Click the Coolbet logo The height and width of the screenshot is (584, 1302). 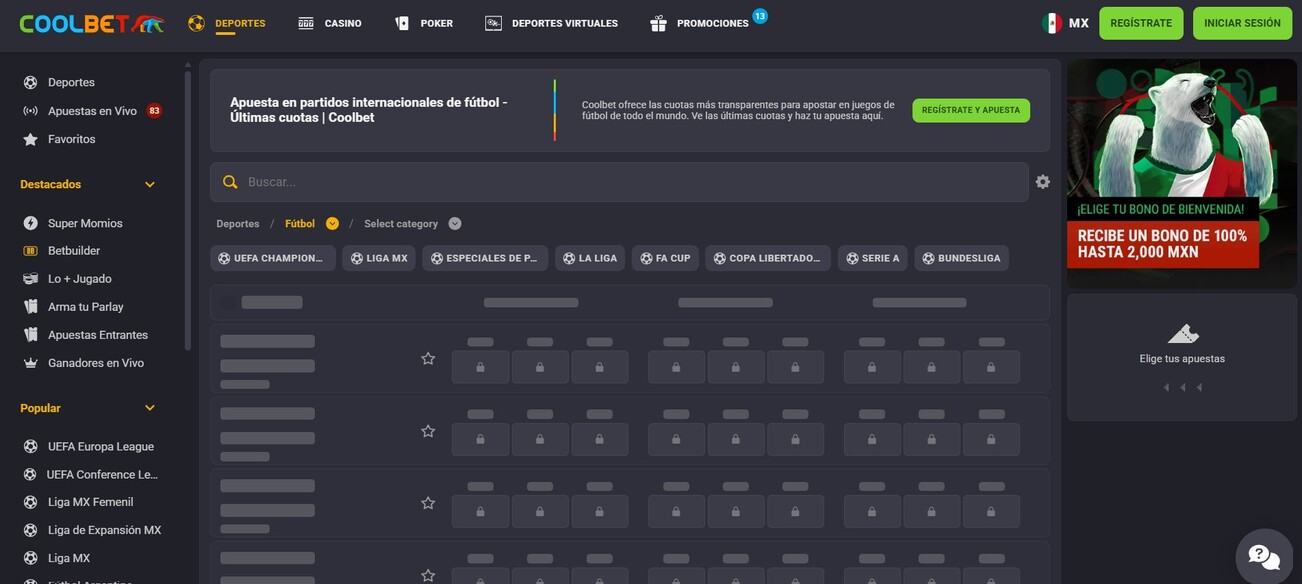coord(91,23)
